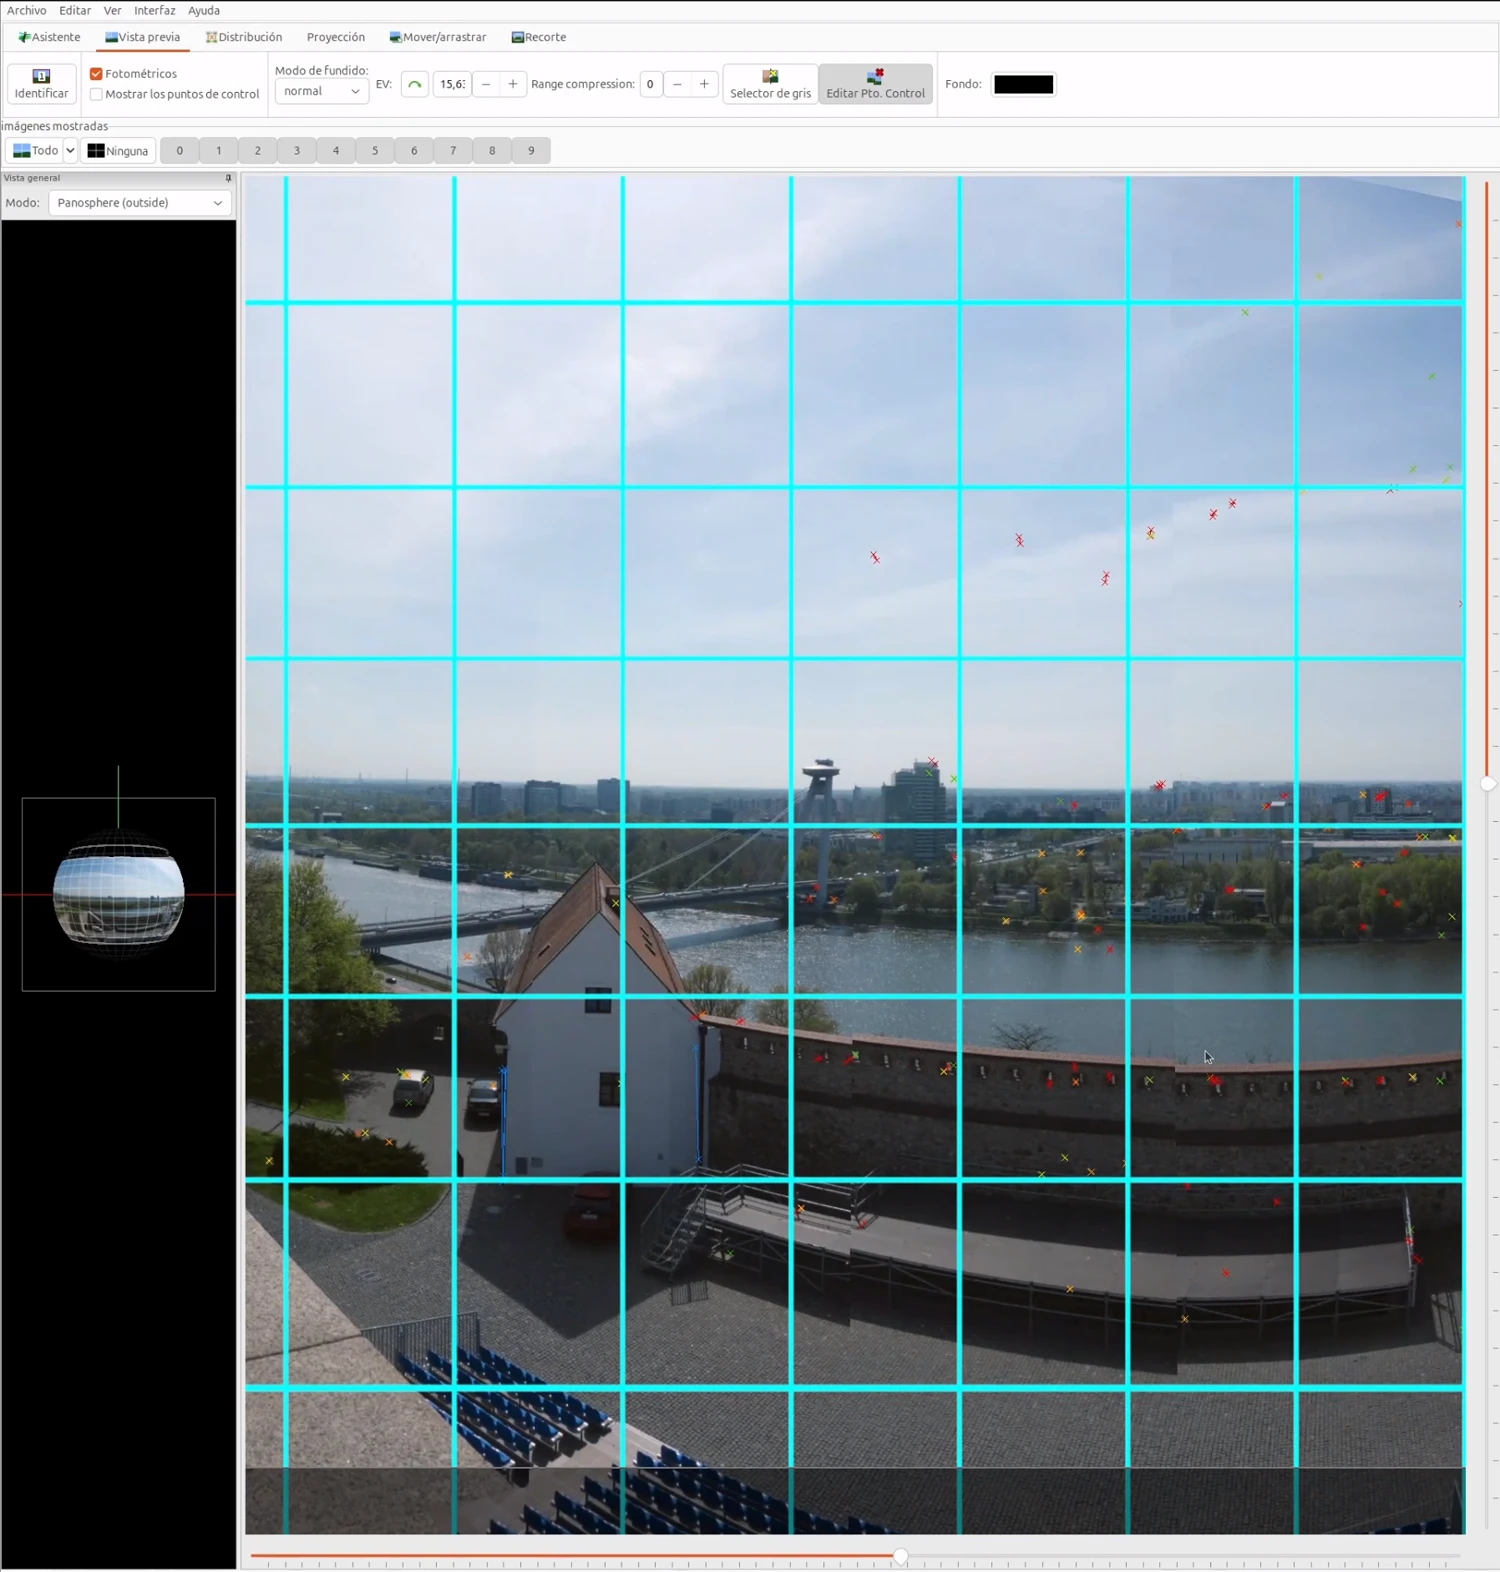This screenshot has height=1572, width=1500.
Task: Uncheck the Fotométricos checkbox
Action: point(97,74)
